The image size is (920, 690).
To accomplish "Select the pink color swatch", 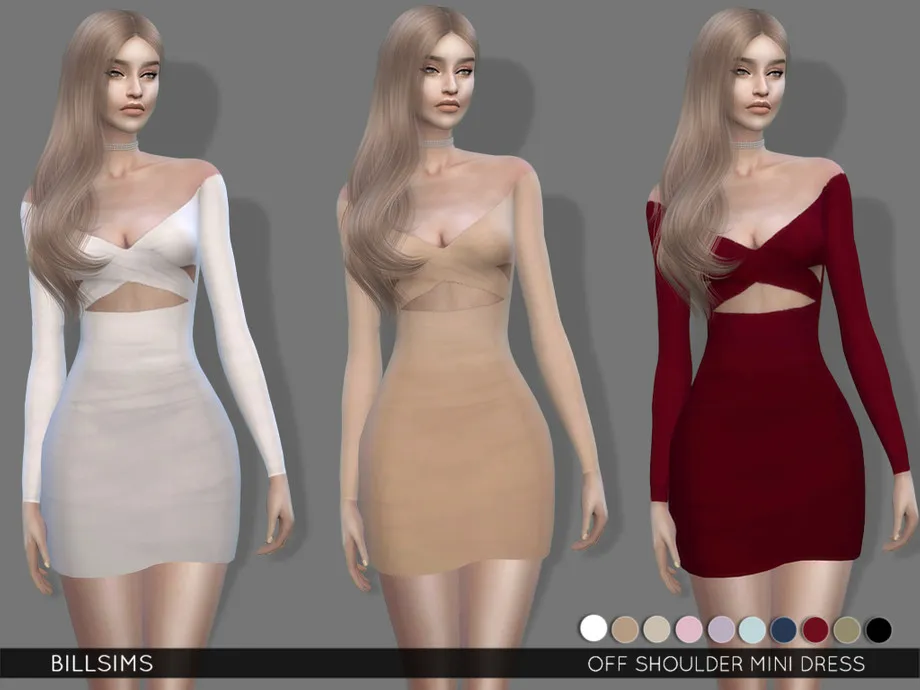I will 688,628.
